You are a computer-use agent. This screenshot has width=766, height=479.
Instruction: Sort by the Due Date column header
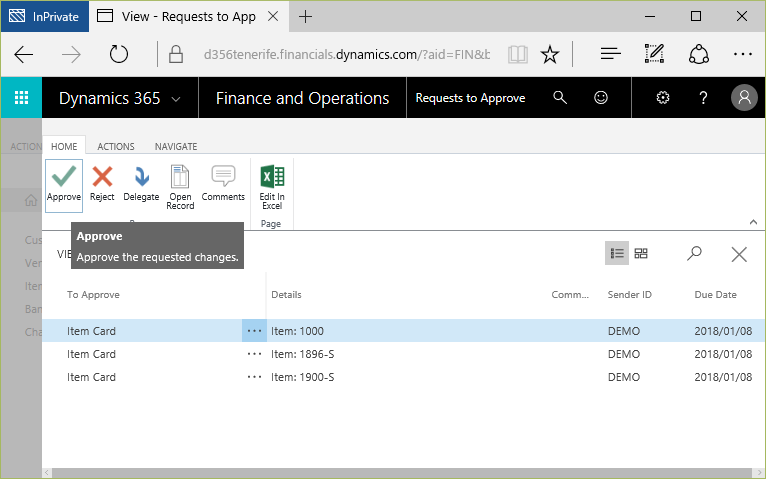pos(715,294)
